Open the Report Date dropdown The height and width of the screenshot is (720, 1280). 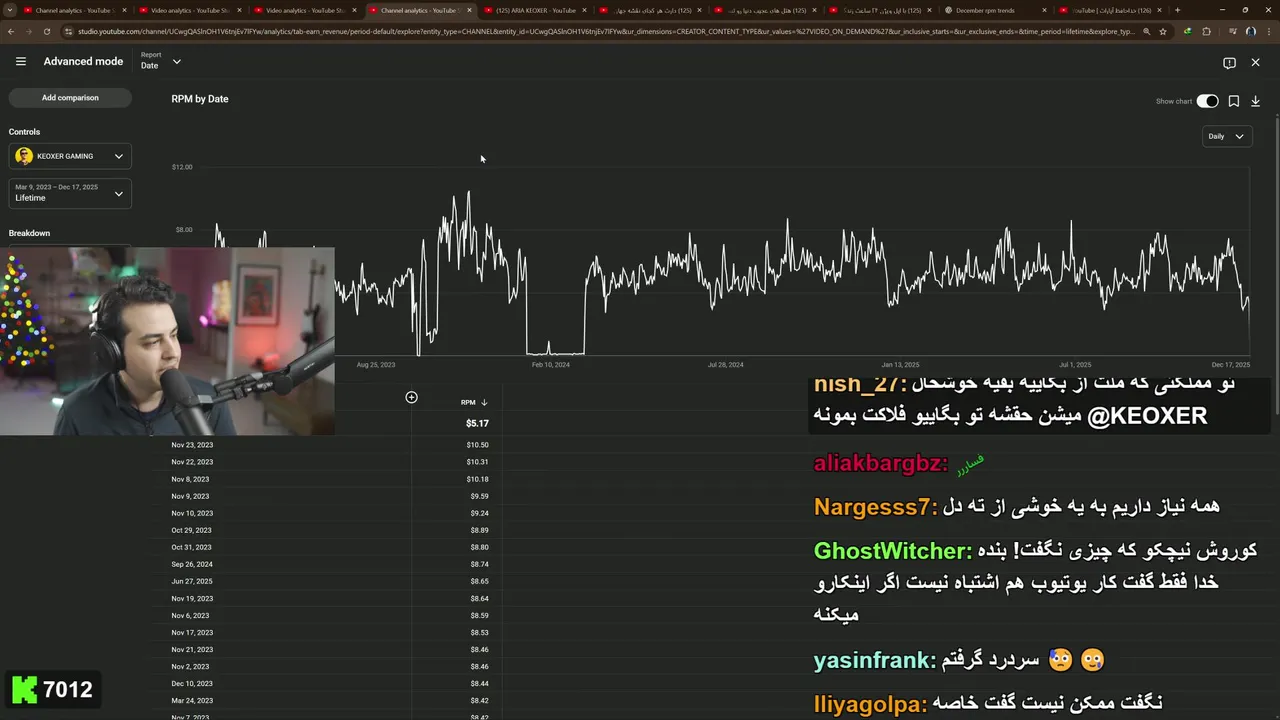click(x=161, y=62)
